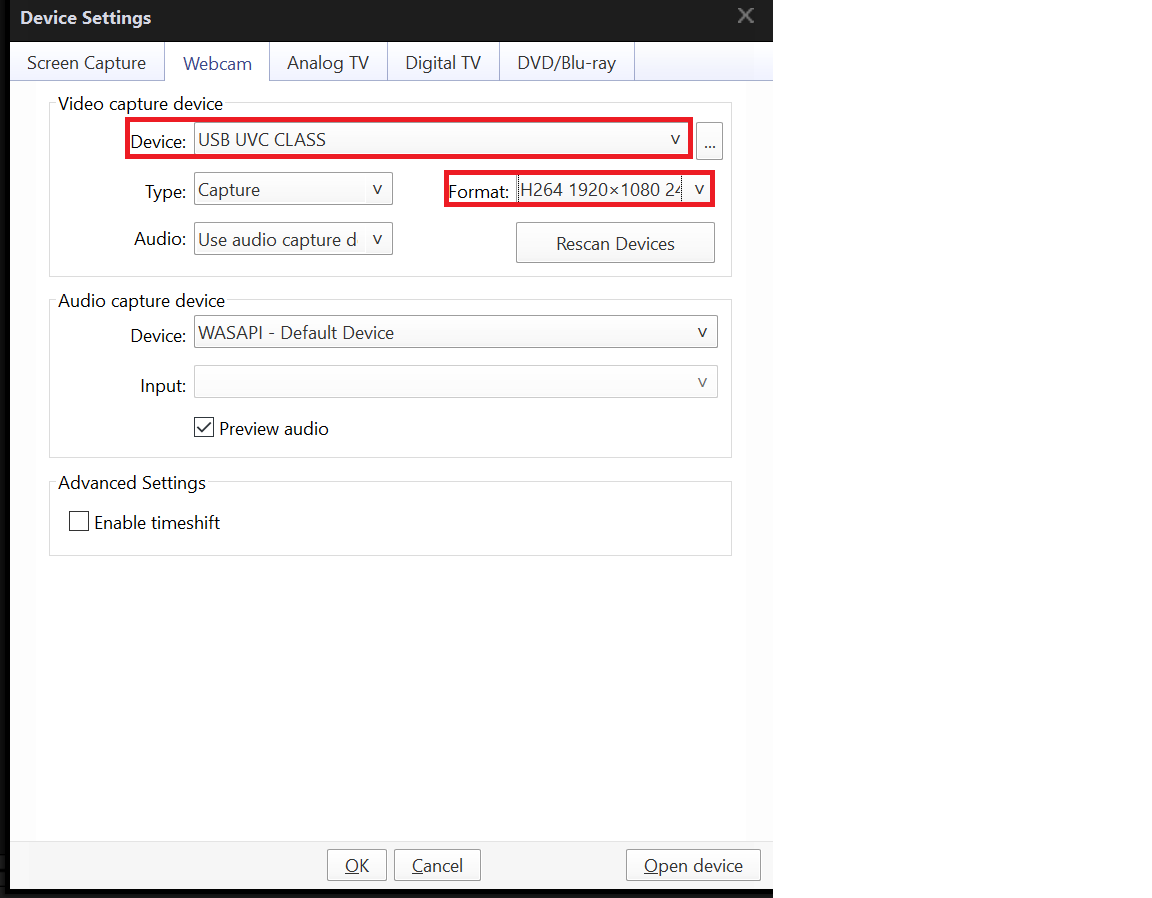Open the Analog TV tab
The image size is (1152, 898).
click(328, 63)
